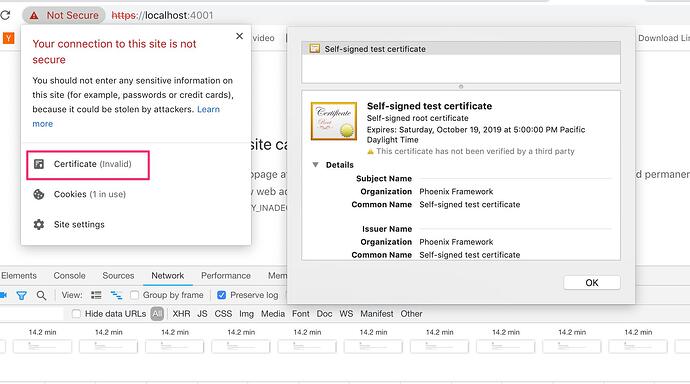690x384 pixels.
Task: Filter requests by JS
Action: 202,314
